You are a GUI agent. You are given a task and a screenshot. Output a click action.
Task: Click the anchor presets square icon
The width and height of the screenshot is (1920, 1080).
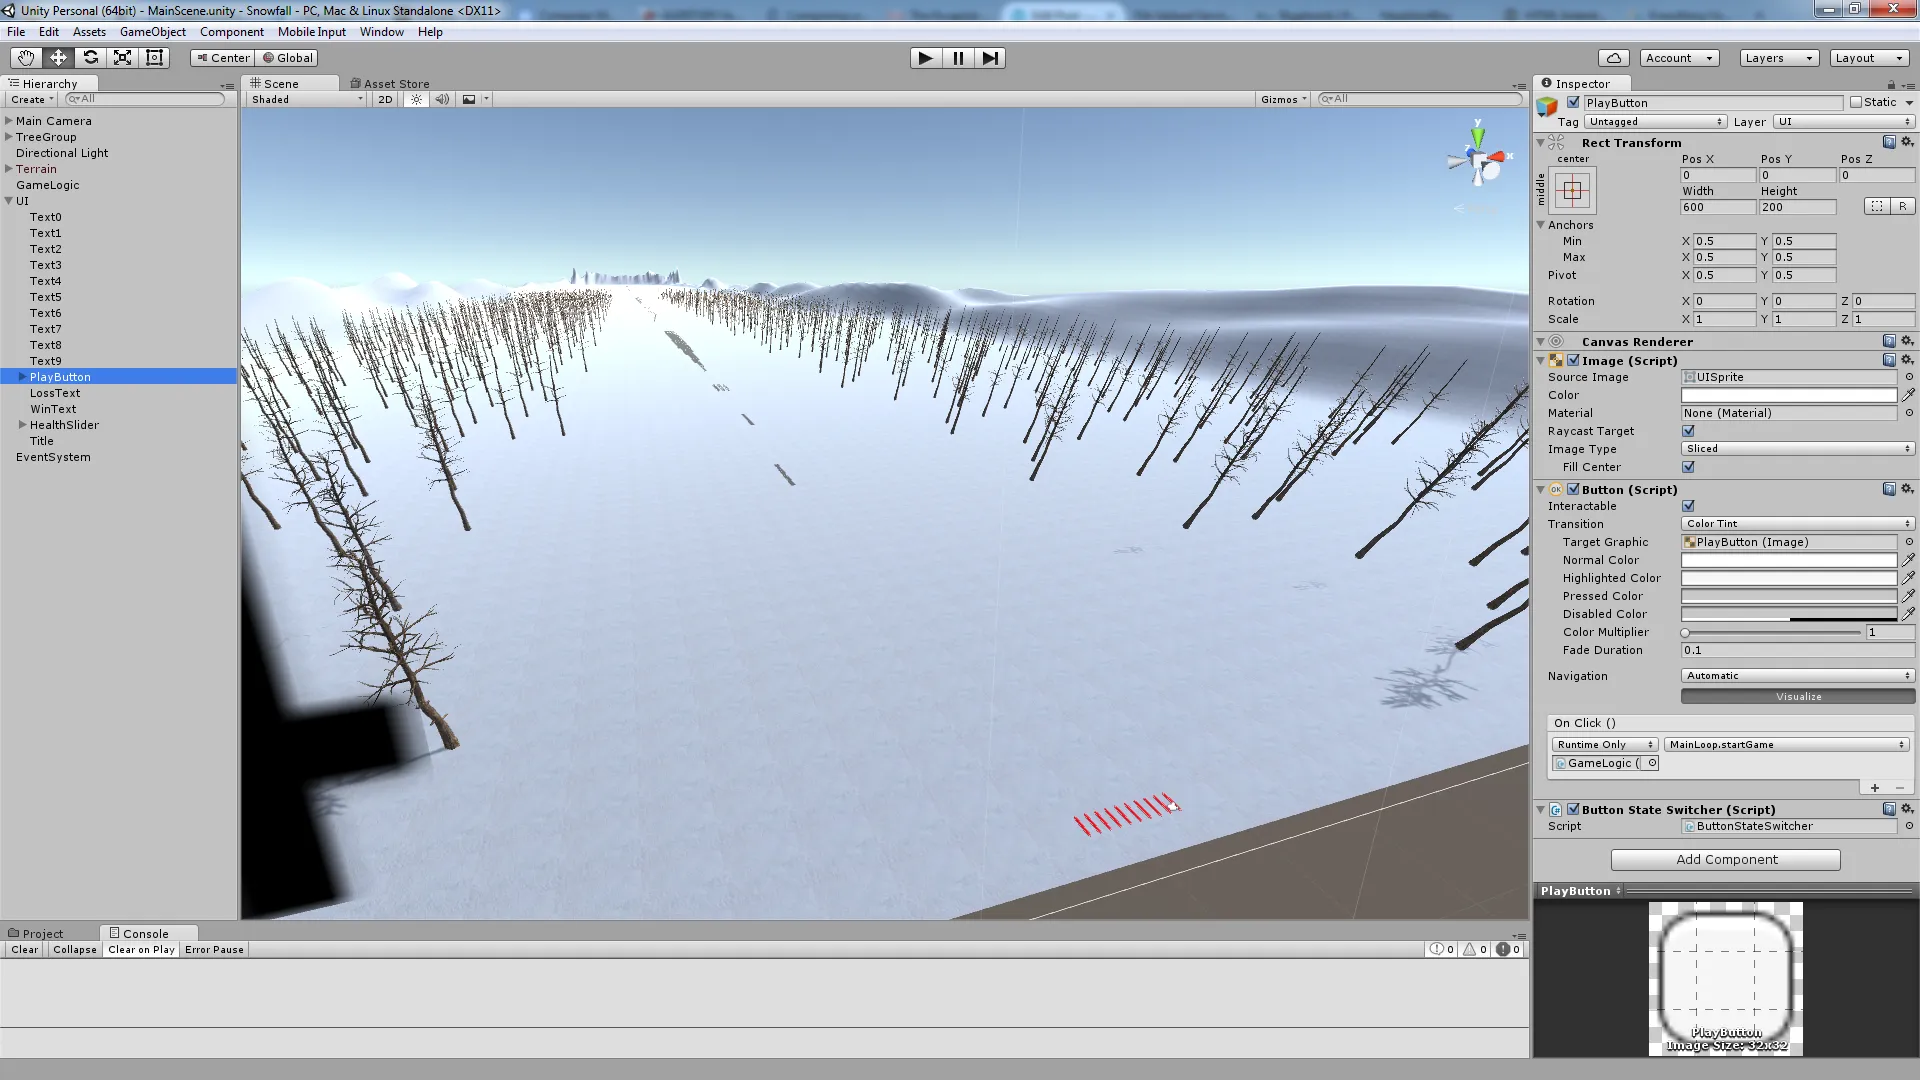point(1571,190)
